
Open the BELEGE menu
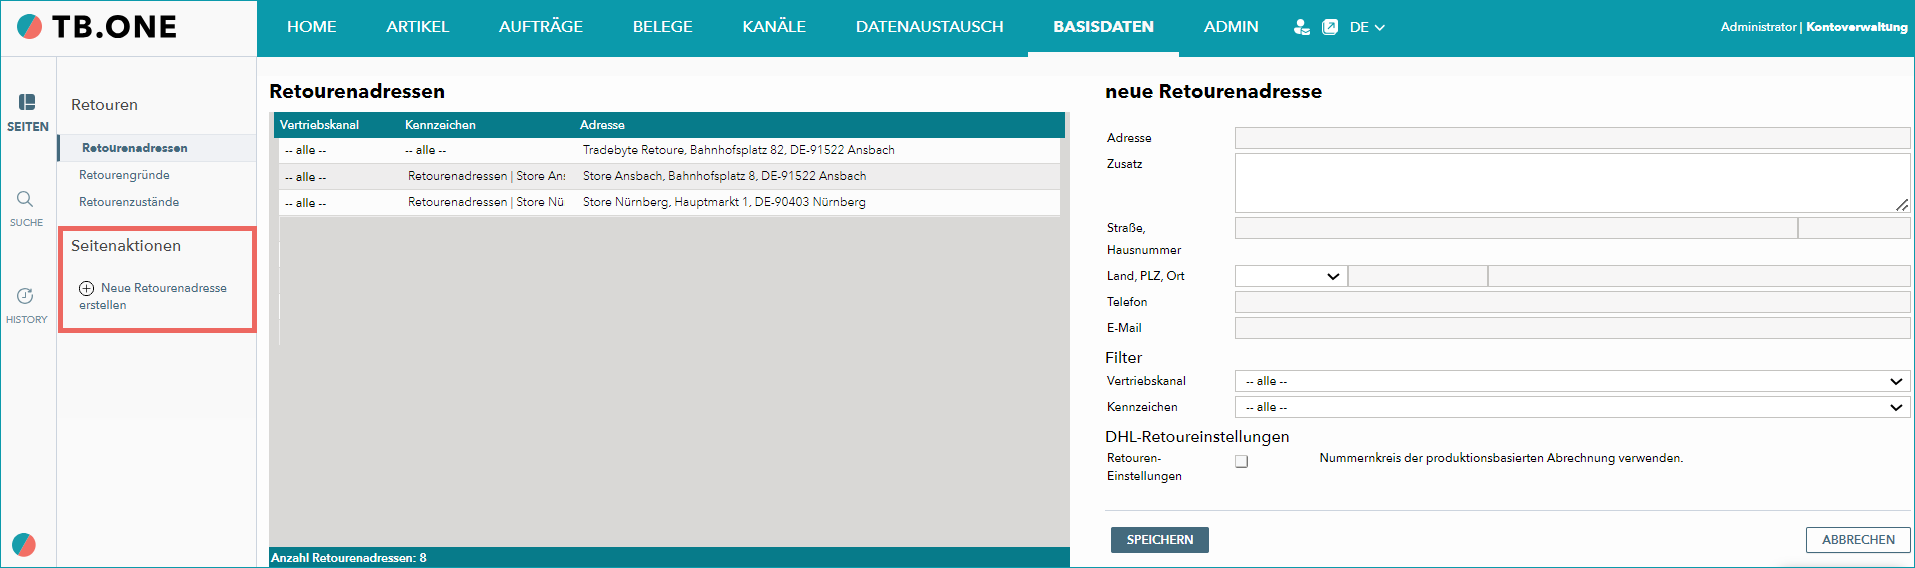pos(663,27)
